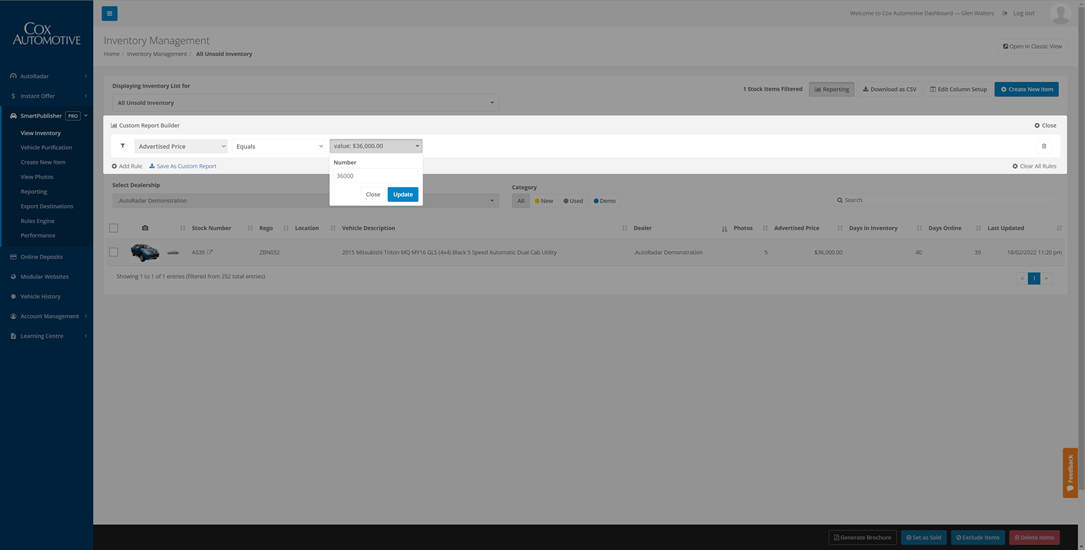Select the Used category filter
1085x550 pixels.
[573, 201]
